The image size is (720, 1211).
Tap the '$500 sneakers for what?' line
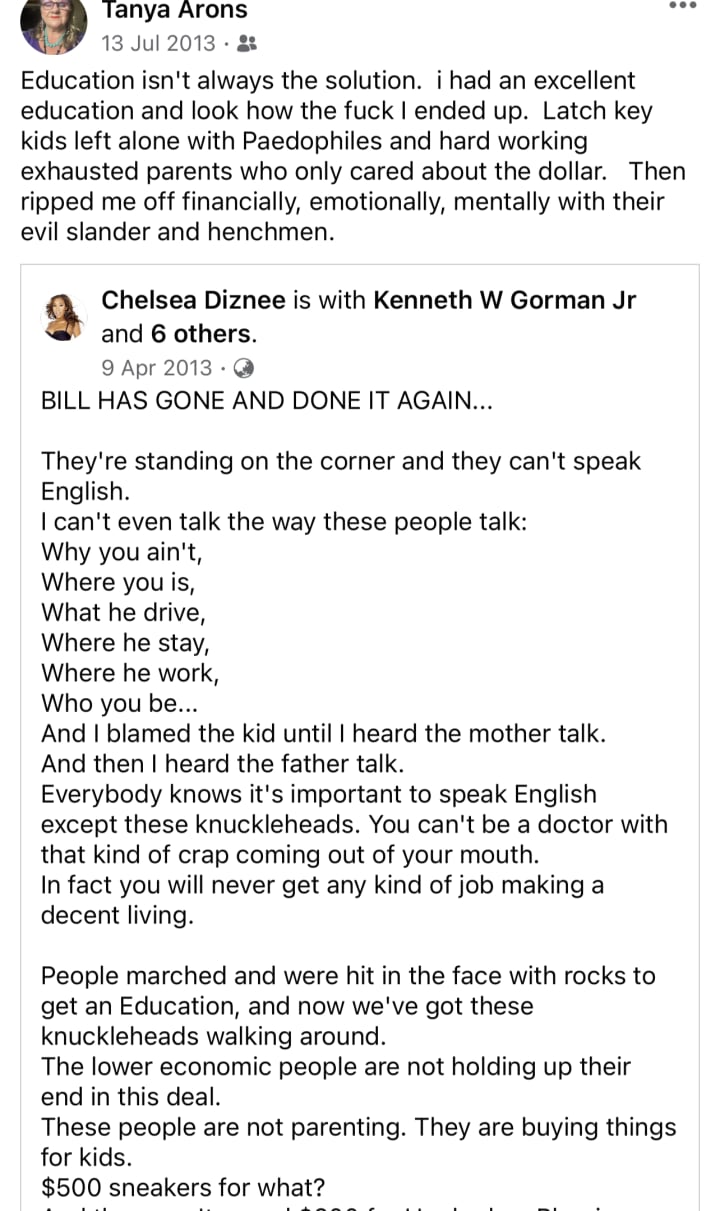click(x=183, y=1188)
